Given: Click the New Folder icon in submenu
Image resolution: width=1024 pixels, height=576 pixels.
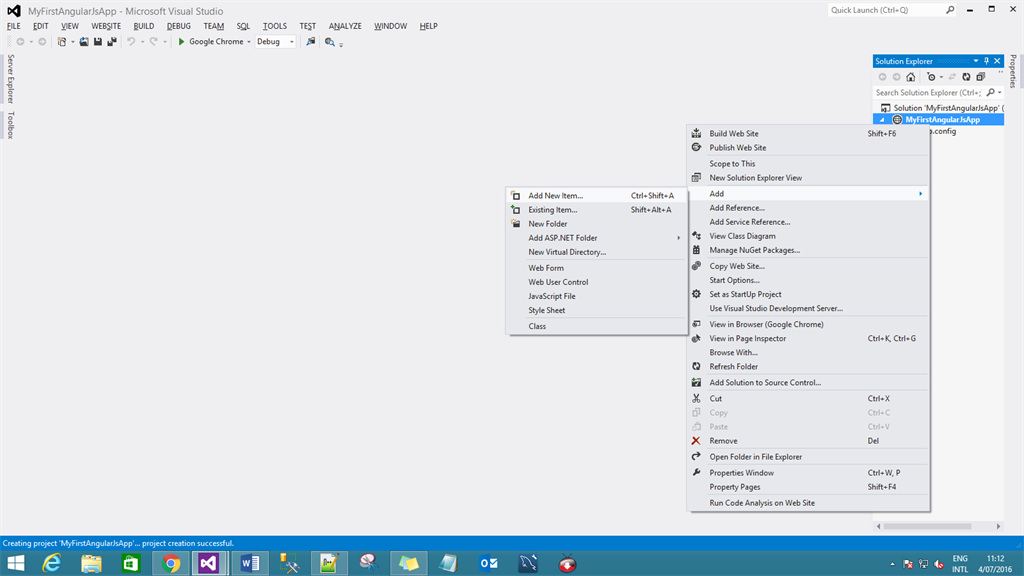Looking at the screenshot, I should [x=516, y=223].
